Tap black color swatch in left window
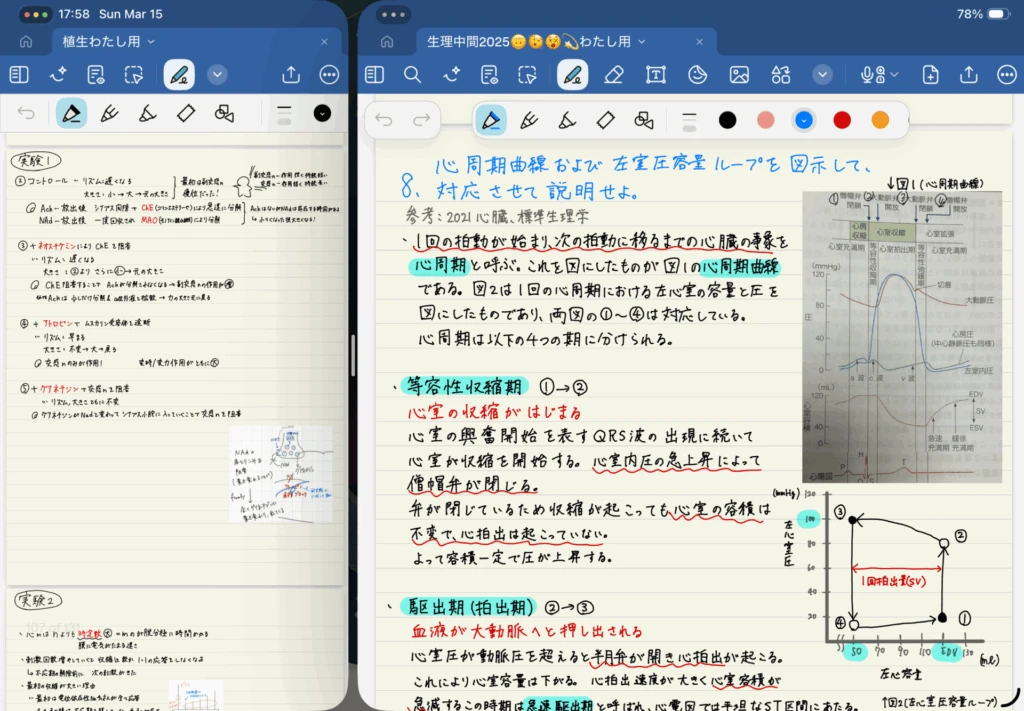1024x711 pixels. point(322,114)
